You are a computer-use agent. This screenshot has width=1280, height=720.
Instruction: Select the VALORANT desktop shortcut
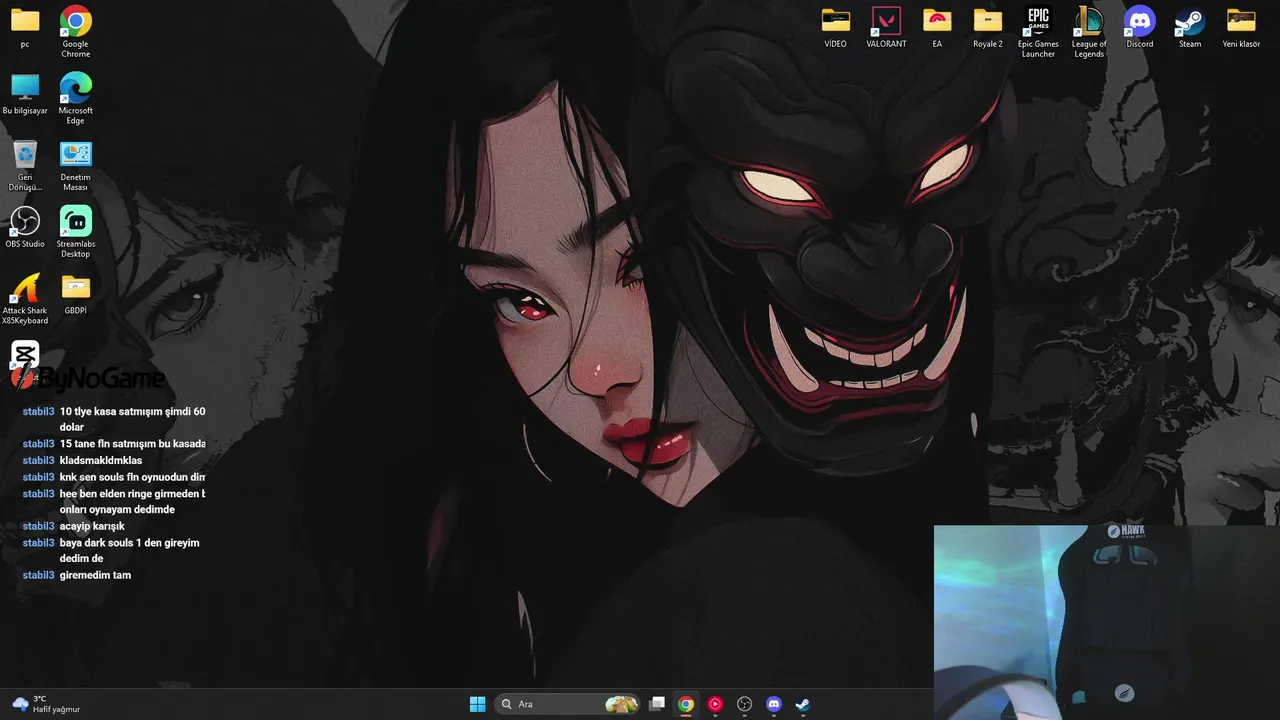pyautogui.click(x=886, y=27)
